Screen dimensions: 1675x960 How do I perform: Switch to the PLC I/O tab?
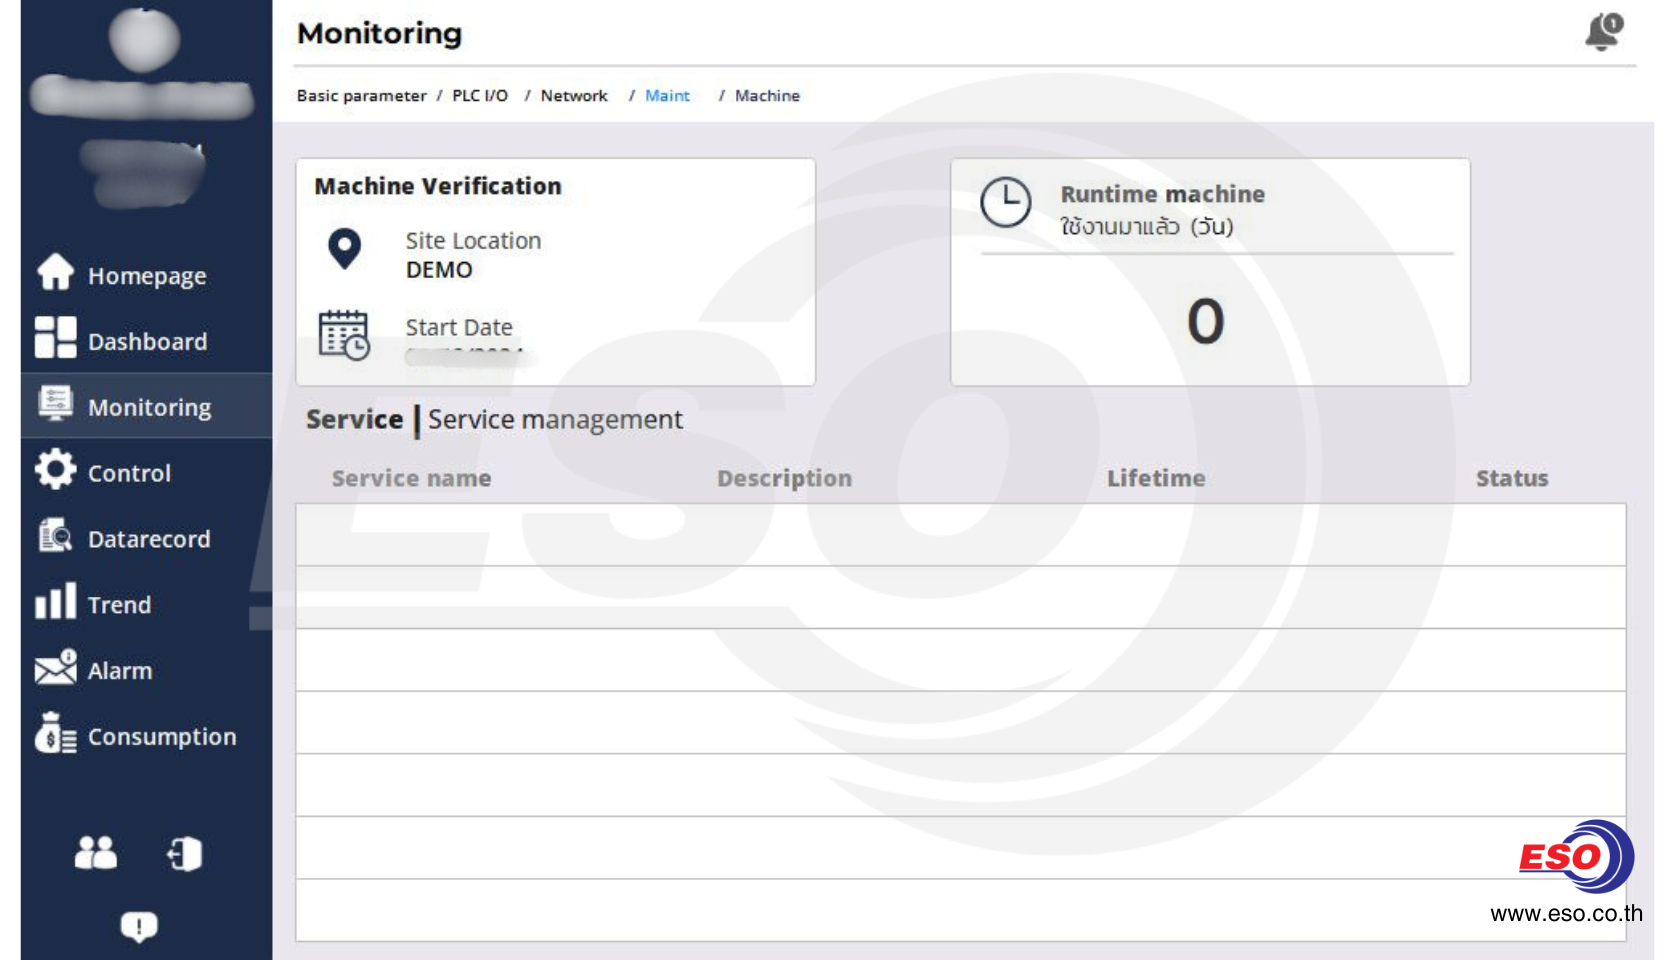point(480,96)
